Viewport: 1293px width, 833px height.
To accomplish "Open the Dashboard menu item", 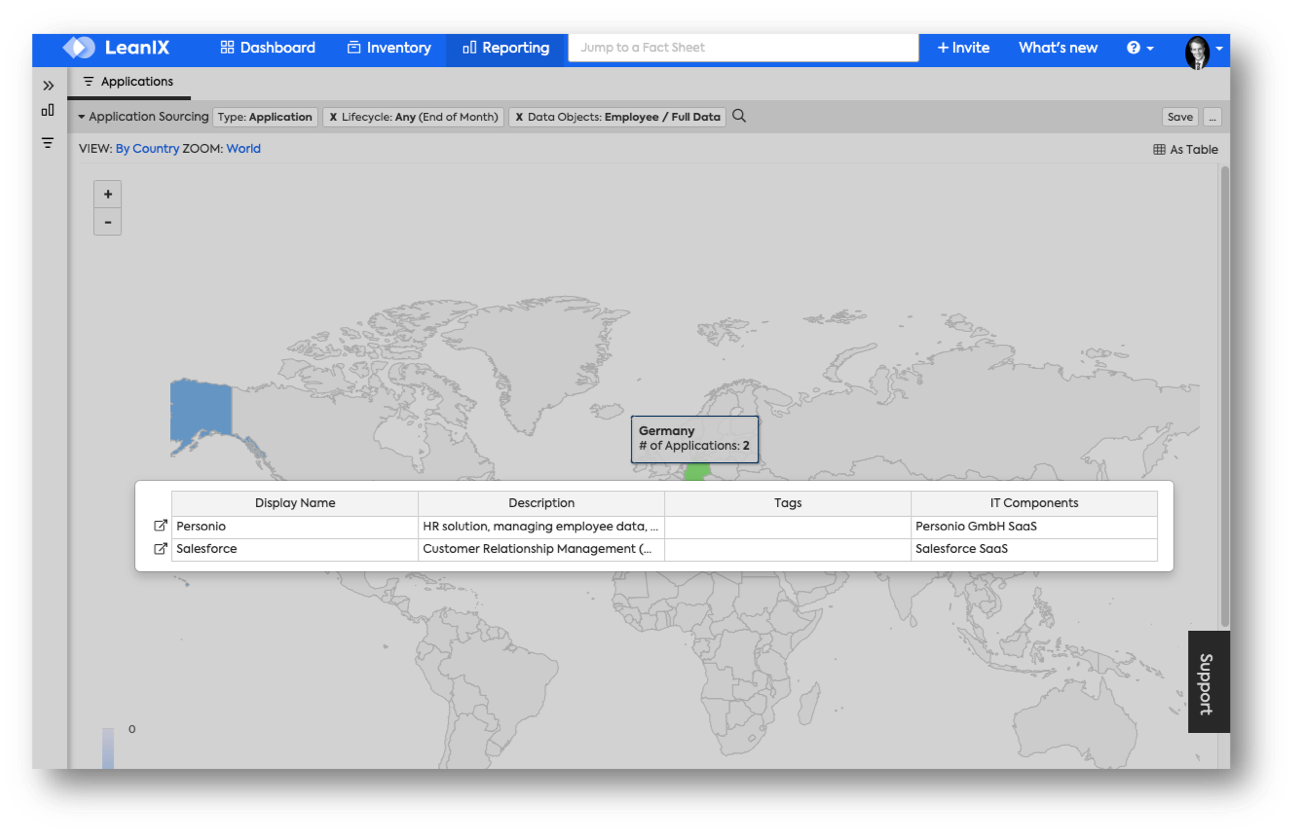I will (267, 48).
